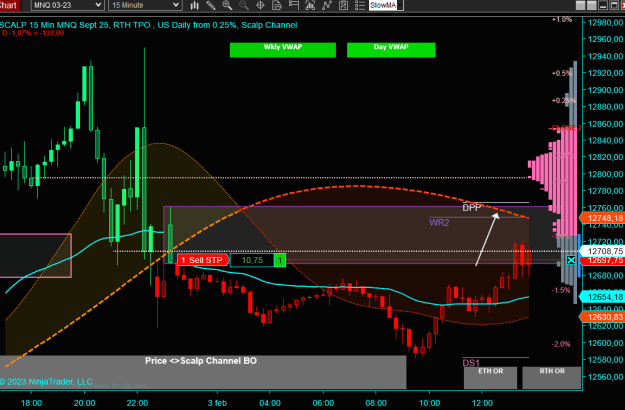625x410 pixels.
Task: Select the crosshair cursor tool
Action: (260, 5)
